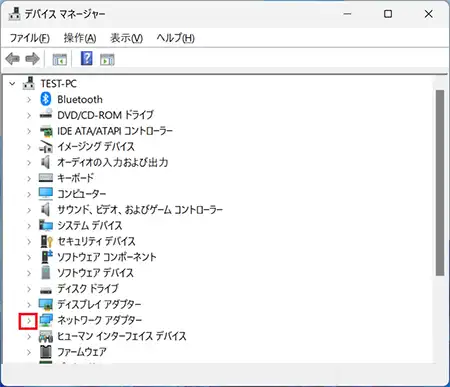Open the 表示(V) menu
This screenshot has width=450, height=387.
[127, 38]
